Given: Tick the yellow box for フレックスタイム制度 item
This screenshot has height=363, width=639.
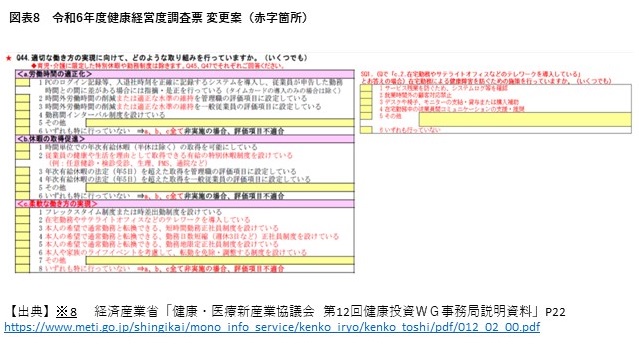Looking at the screenshot, I should [x=22, y=212].
